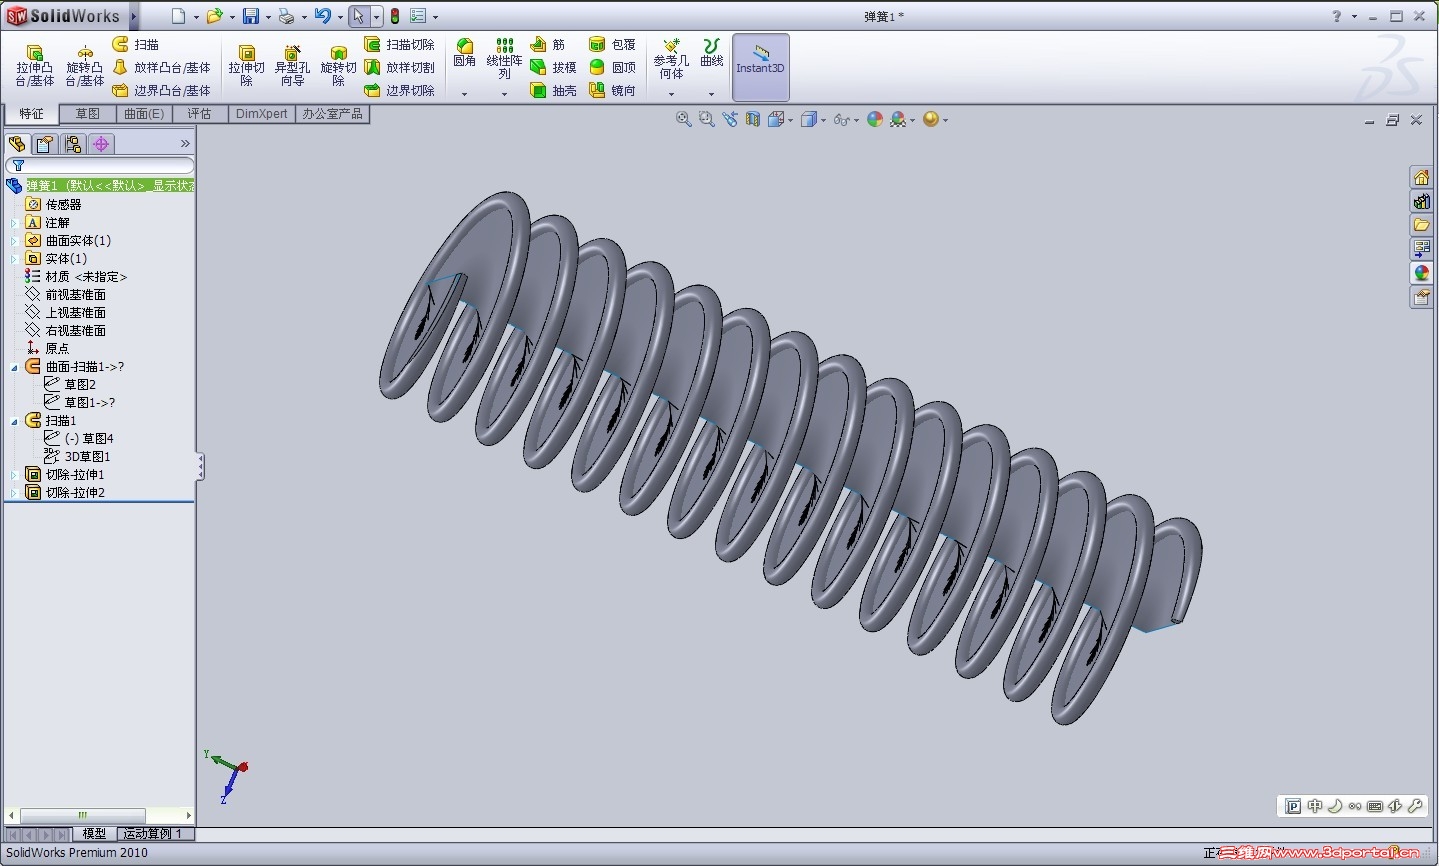Open dropdown arrow below 曲线
Viewport: 1439px width, 866px height.
(711, 94)
